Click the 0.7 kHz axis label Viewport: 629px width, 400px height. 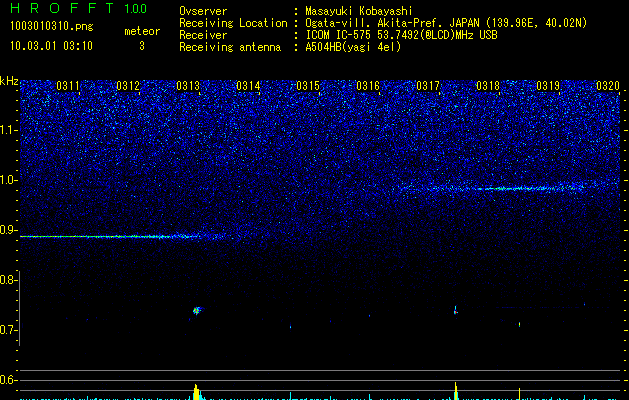point(9,330)
